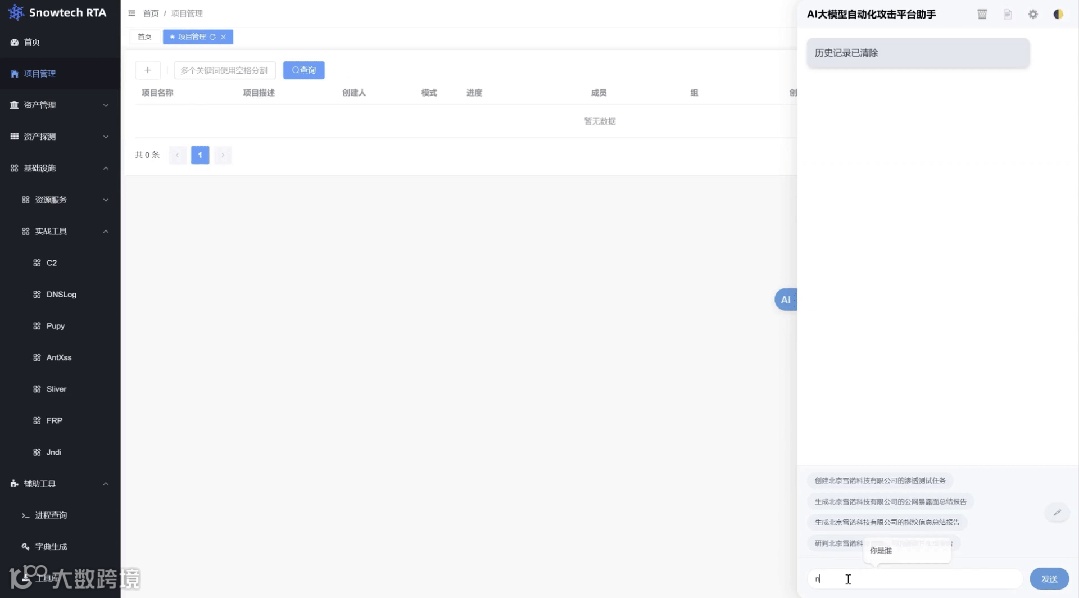Screen dimensions: 1079x598
Task: Choose the 公网暴露面总结报告 prompt suggestion
Action: point(890,502)
